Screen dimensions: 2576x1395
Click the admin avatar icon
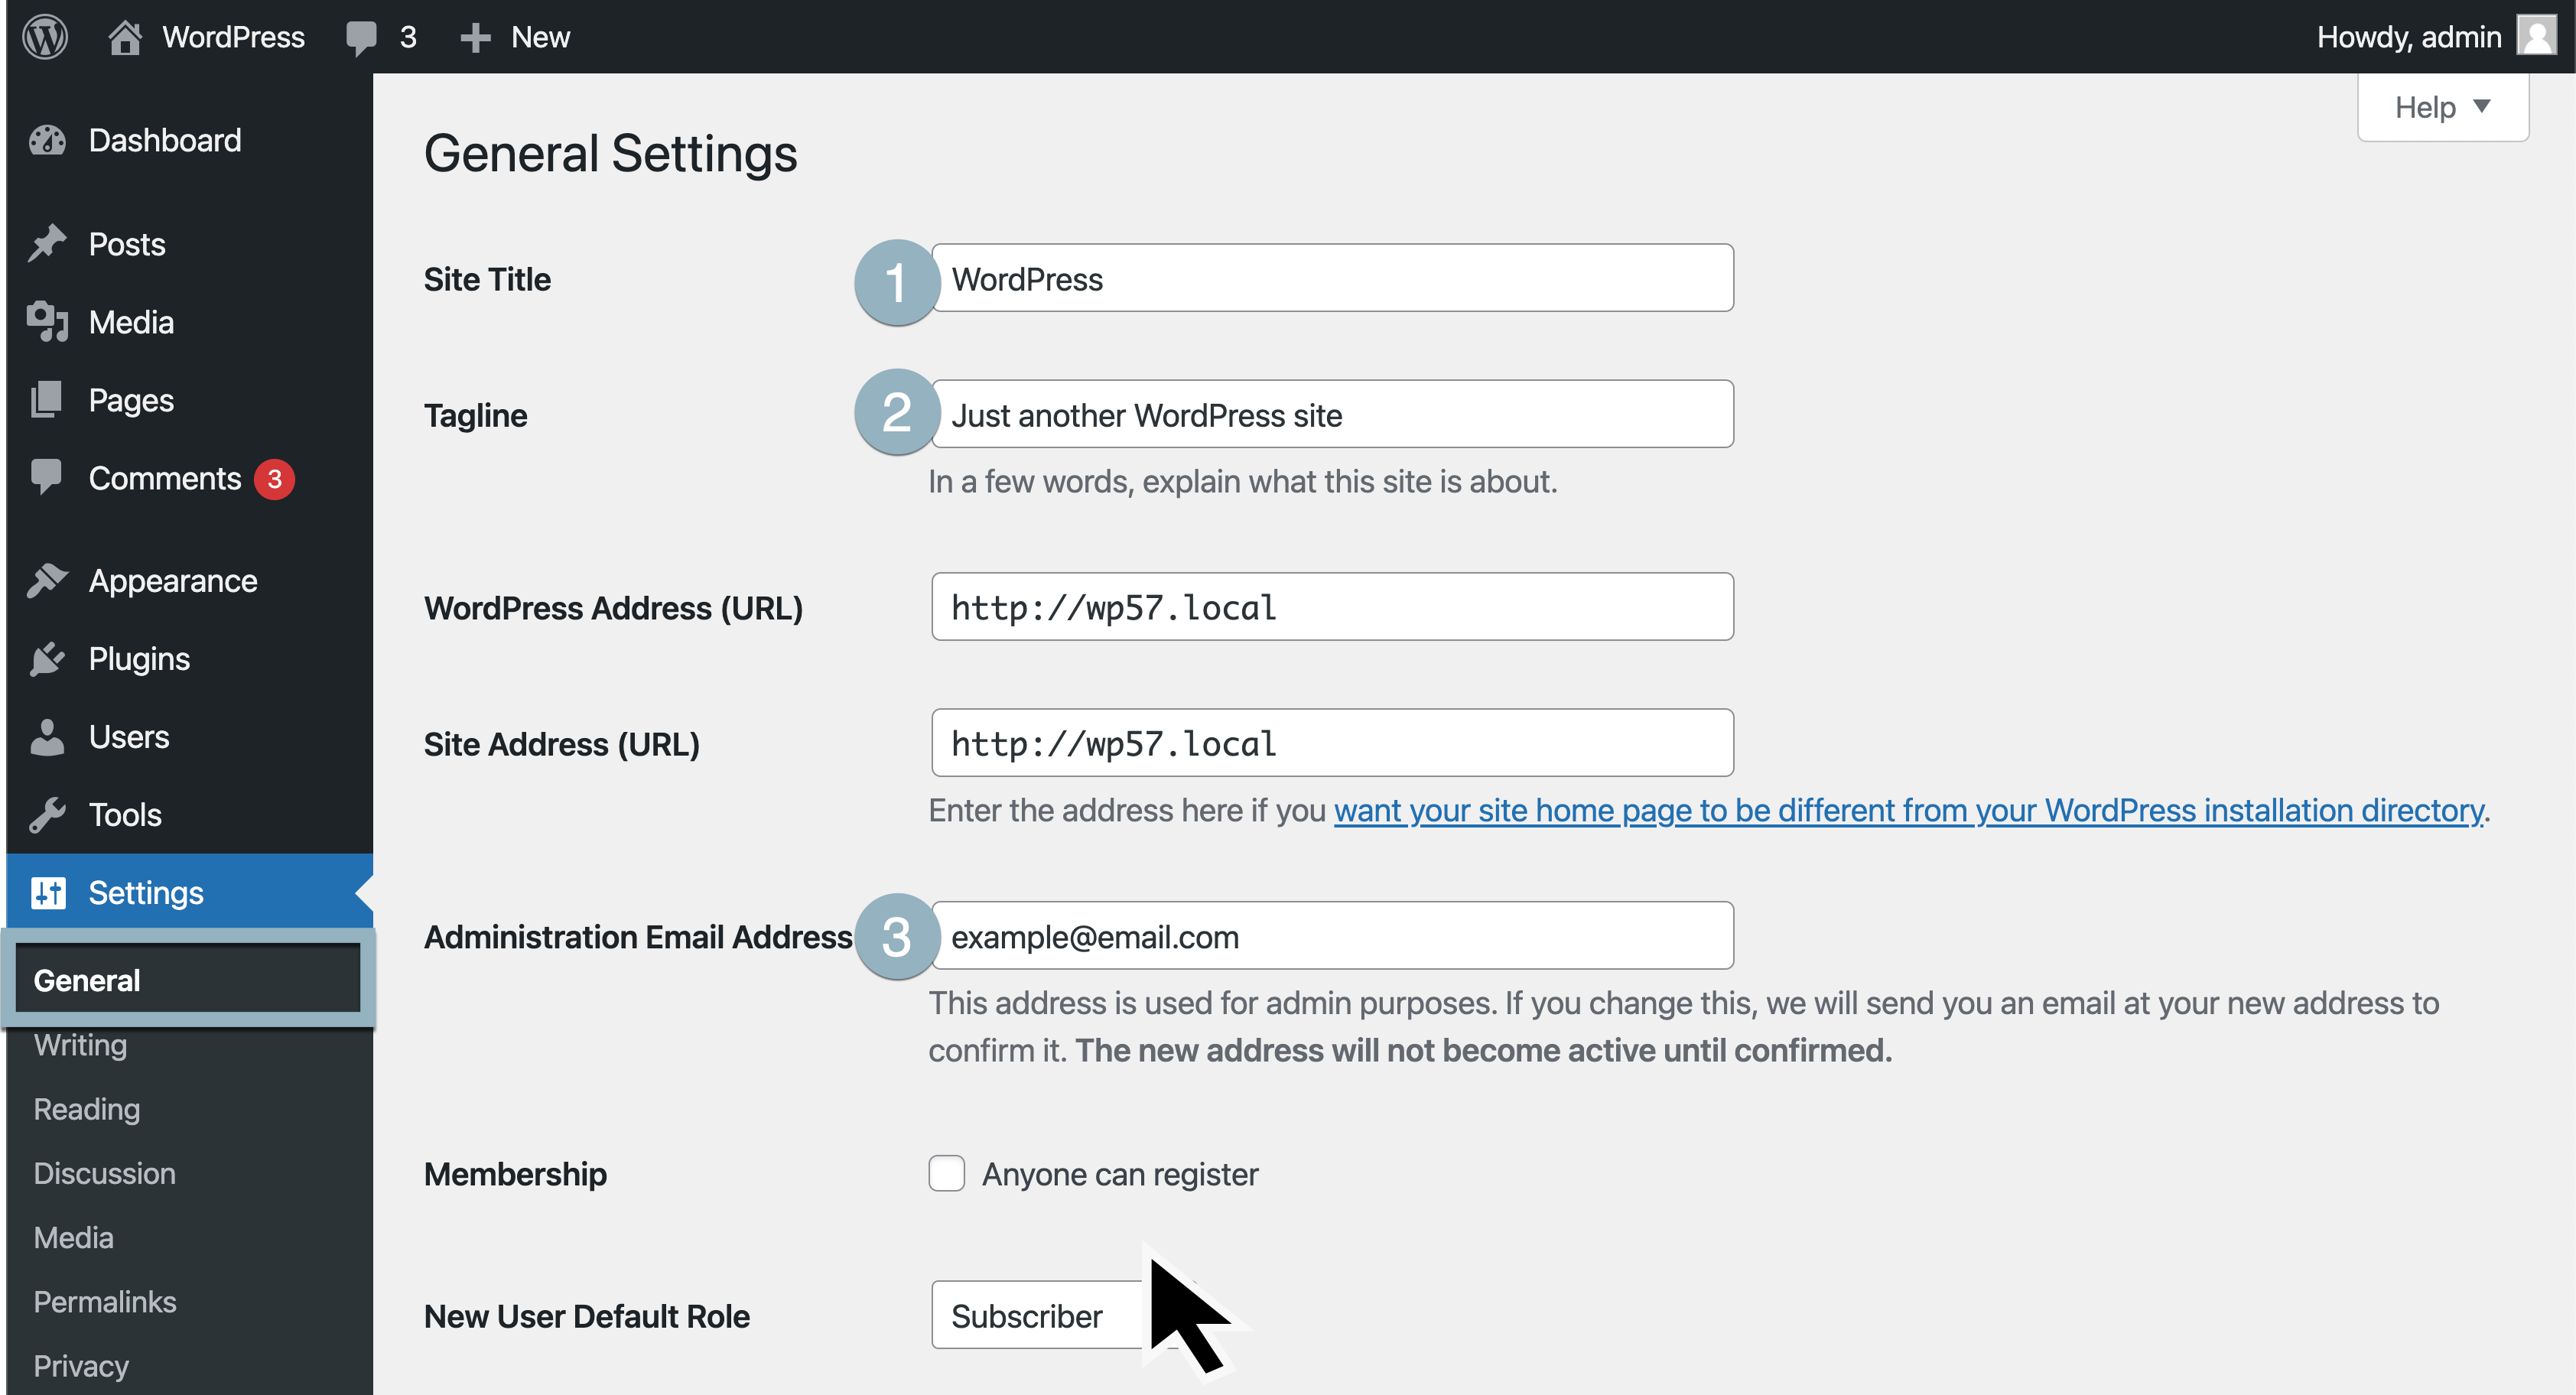(2536, 37)
